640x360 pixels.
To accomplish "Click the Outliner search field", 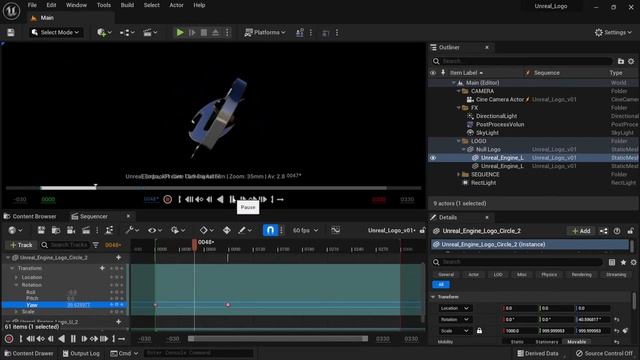I will [x=522, y=61].
